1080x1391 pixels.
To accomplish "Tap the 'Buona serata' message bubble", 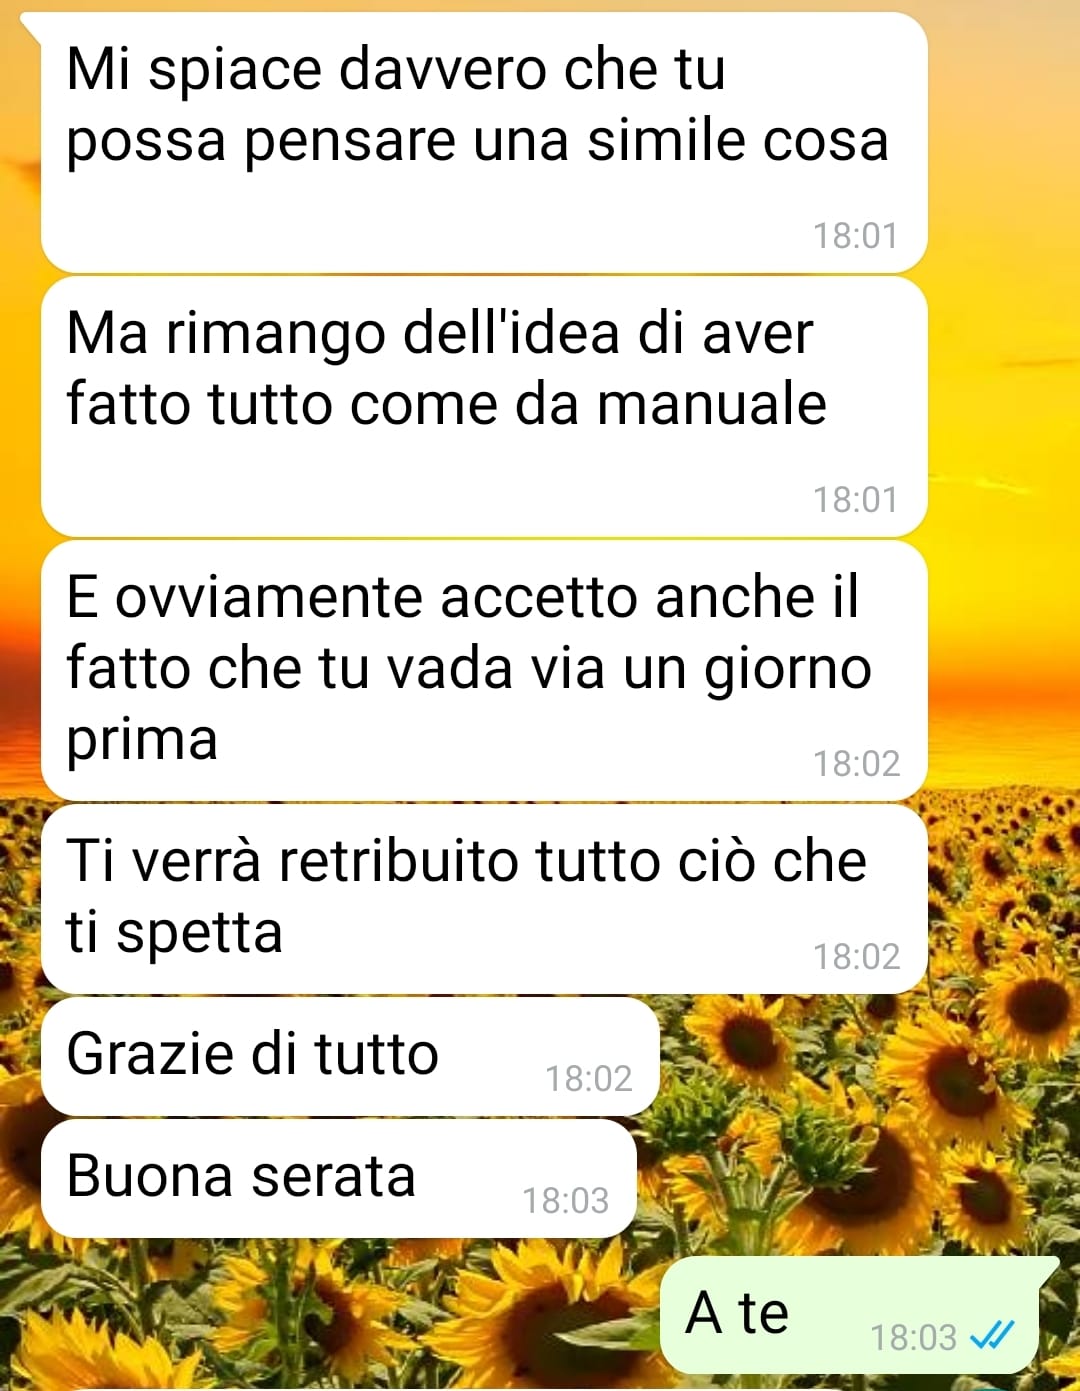I will pyautogui.click(x=338, y=1178).
